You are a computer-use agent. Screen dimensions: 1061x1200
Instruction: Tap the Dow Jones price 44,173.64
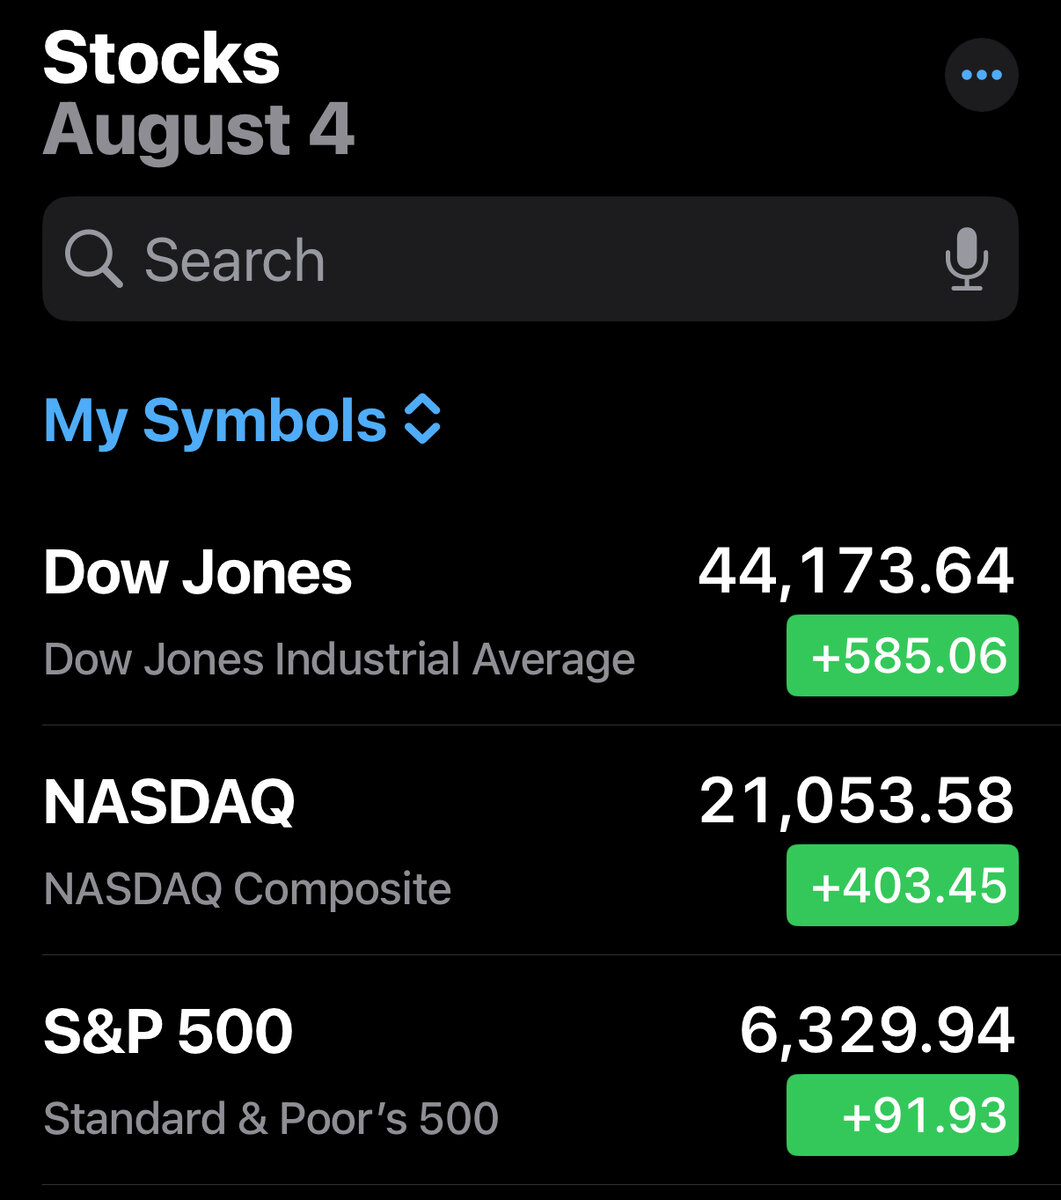point(856,572)
